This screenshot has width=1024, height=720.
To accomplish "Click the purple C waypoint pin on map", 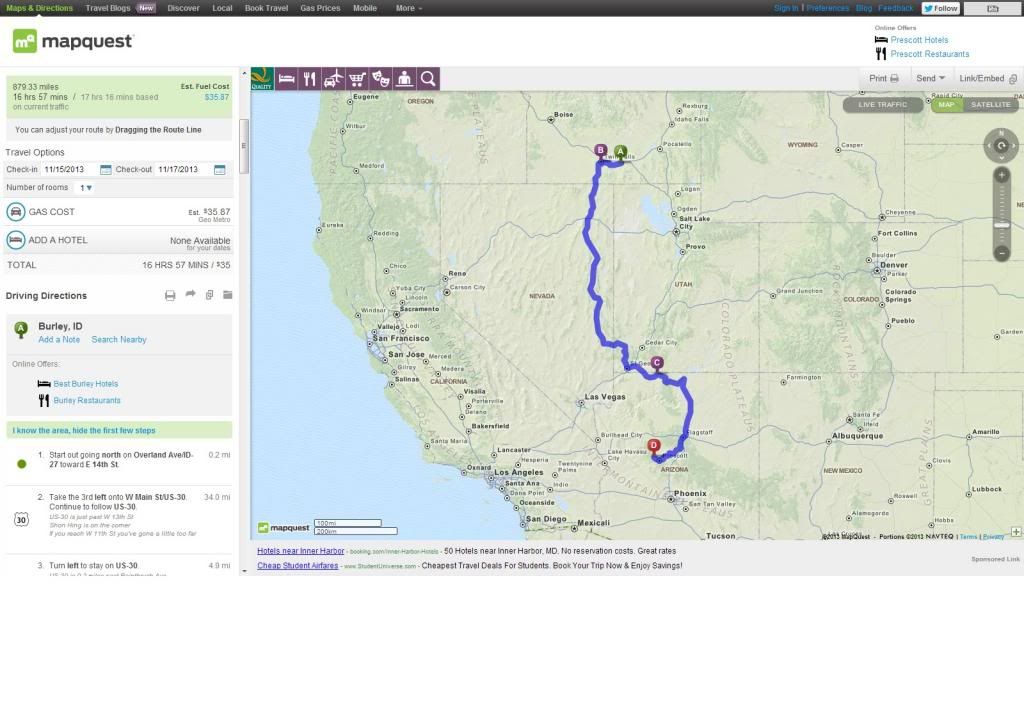I will tap(657, 363).
